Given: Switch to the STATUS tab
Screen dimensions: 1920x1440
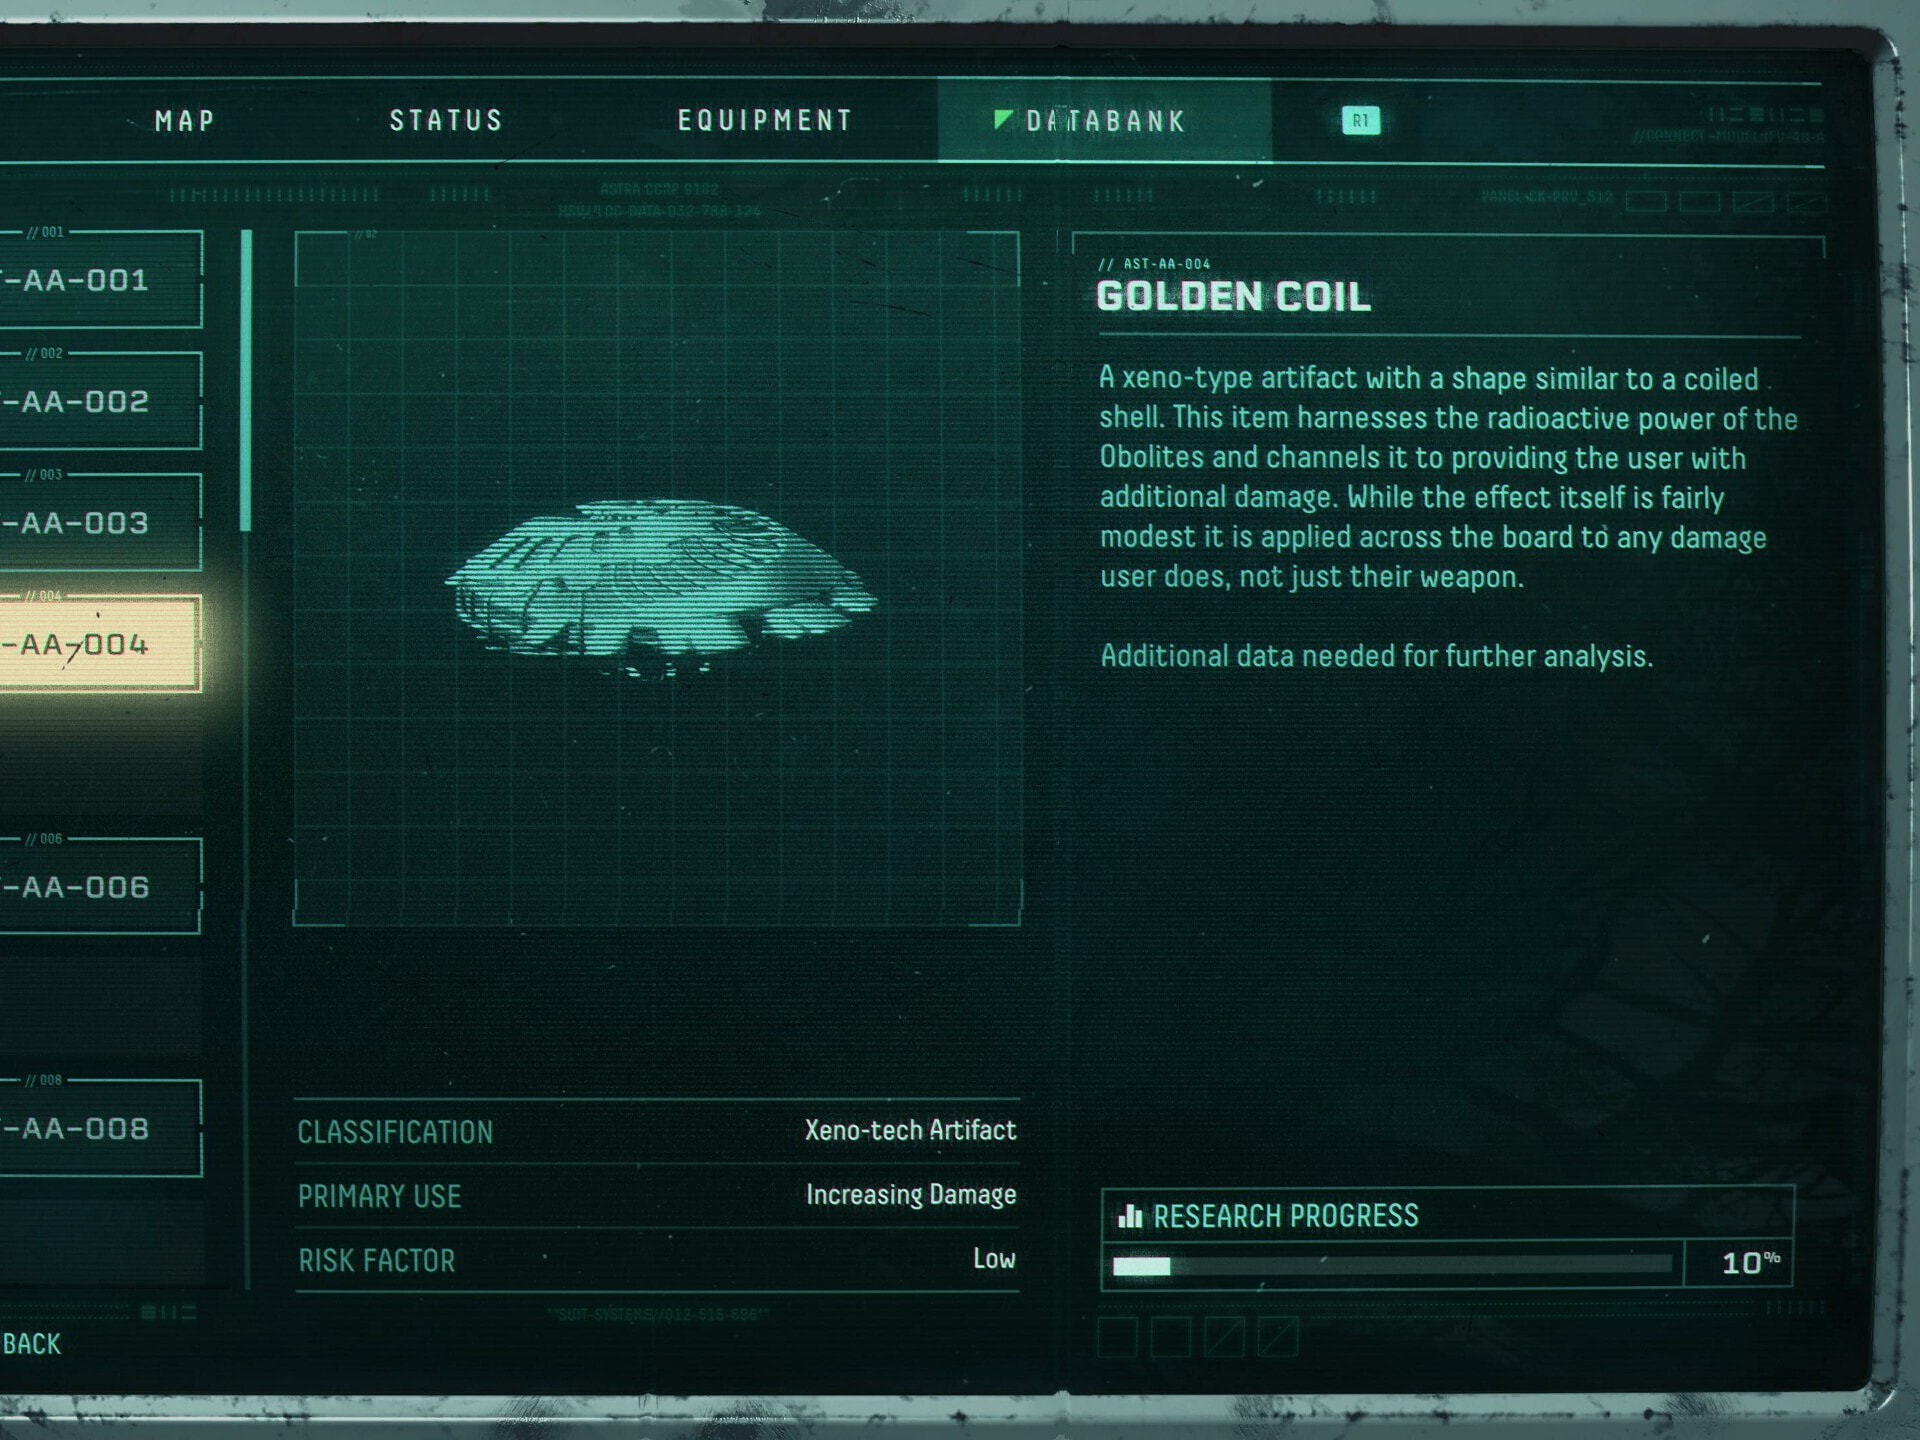Looking at the screenshot, I should click(446, 121).
